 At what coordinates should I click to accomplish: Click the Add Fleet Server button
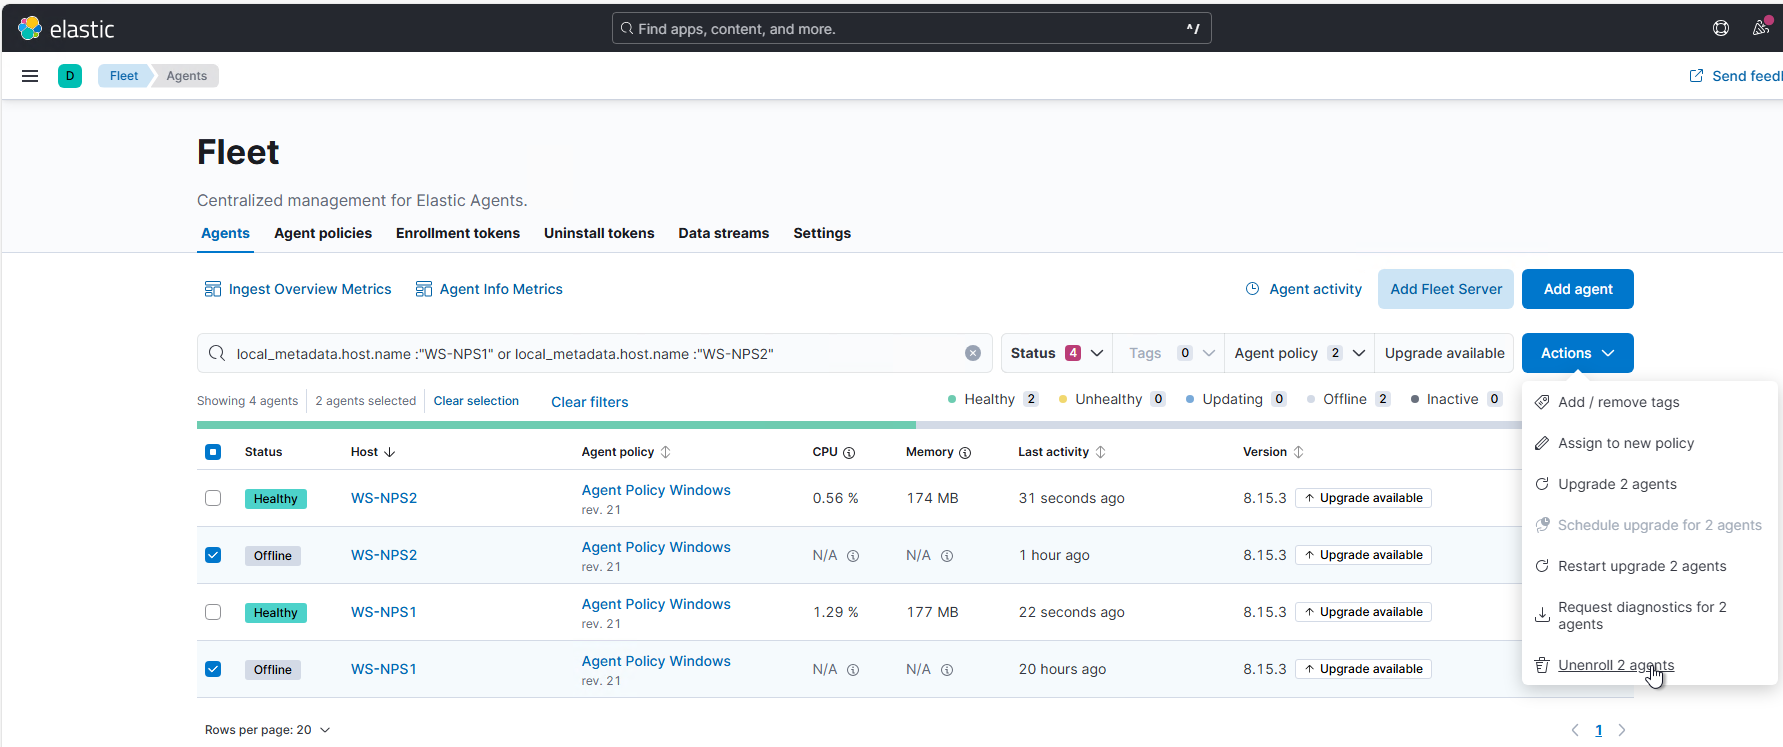[x=1445, y=289]
